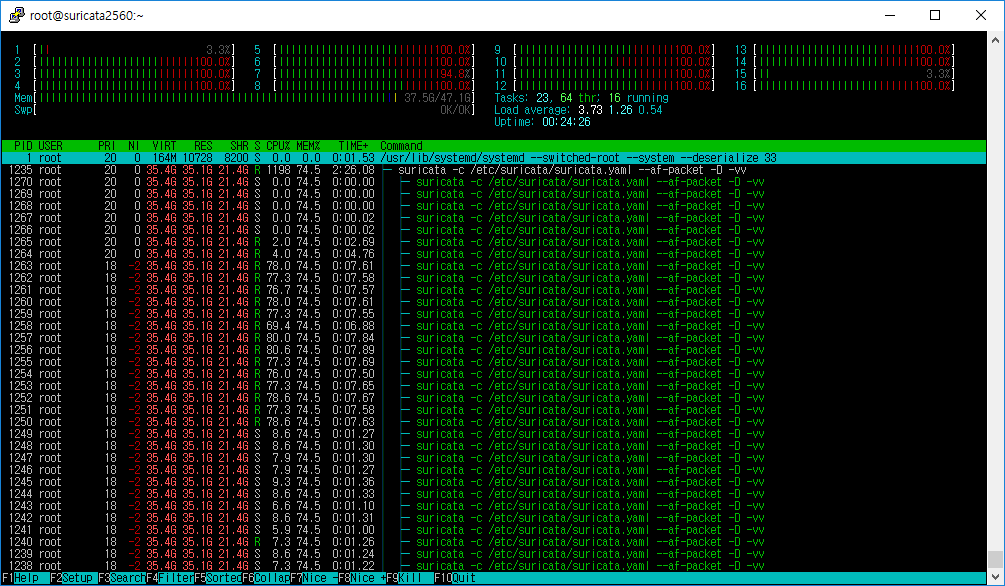
Task: Select the suricata thread row PID 1250
Action: pos(494,423)
